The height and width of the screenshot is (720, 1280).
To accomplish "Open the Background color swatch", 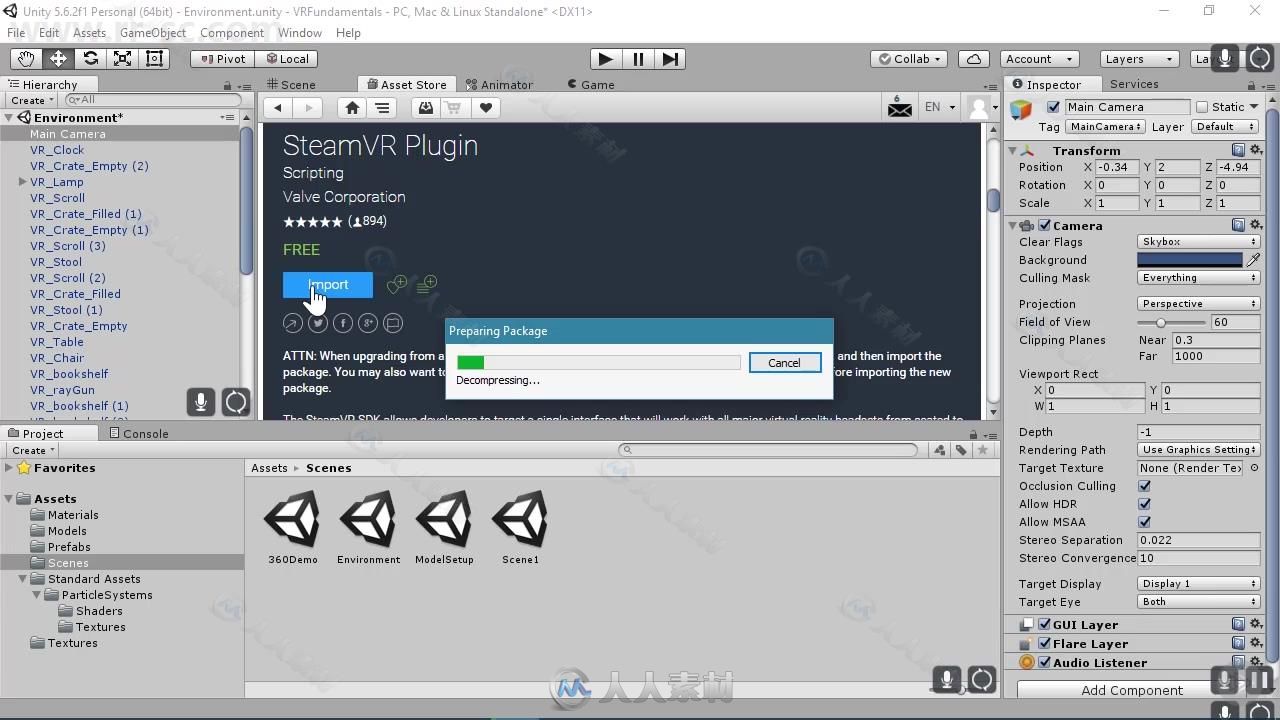I will coord(1190,260).
